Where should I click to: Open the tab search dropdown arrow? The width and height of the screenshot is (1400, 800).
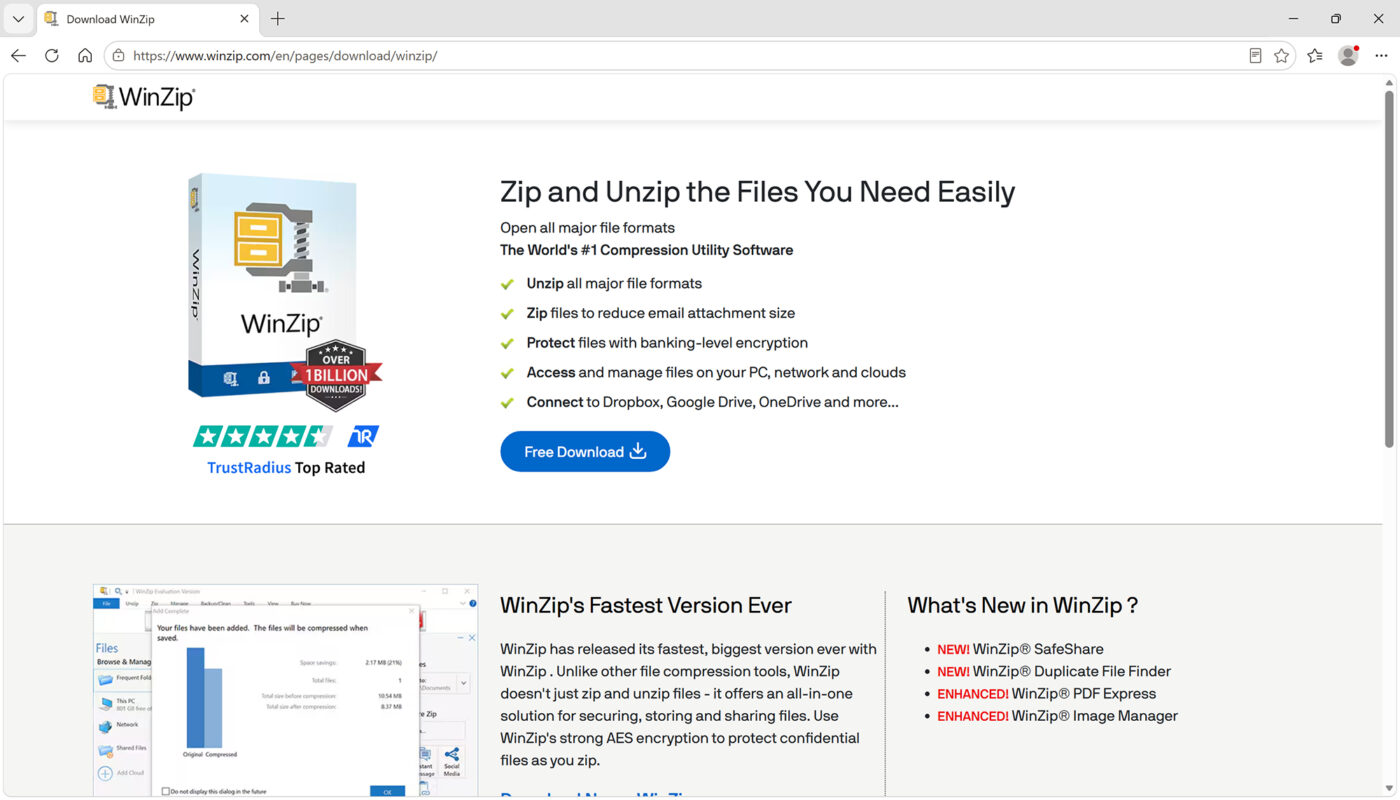18,19
